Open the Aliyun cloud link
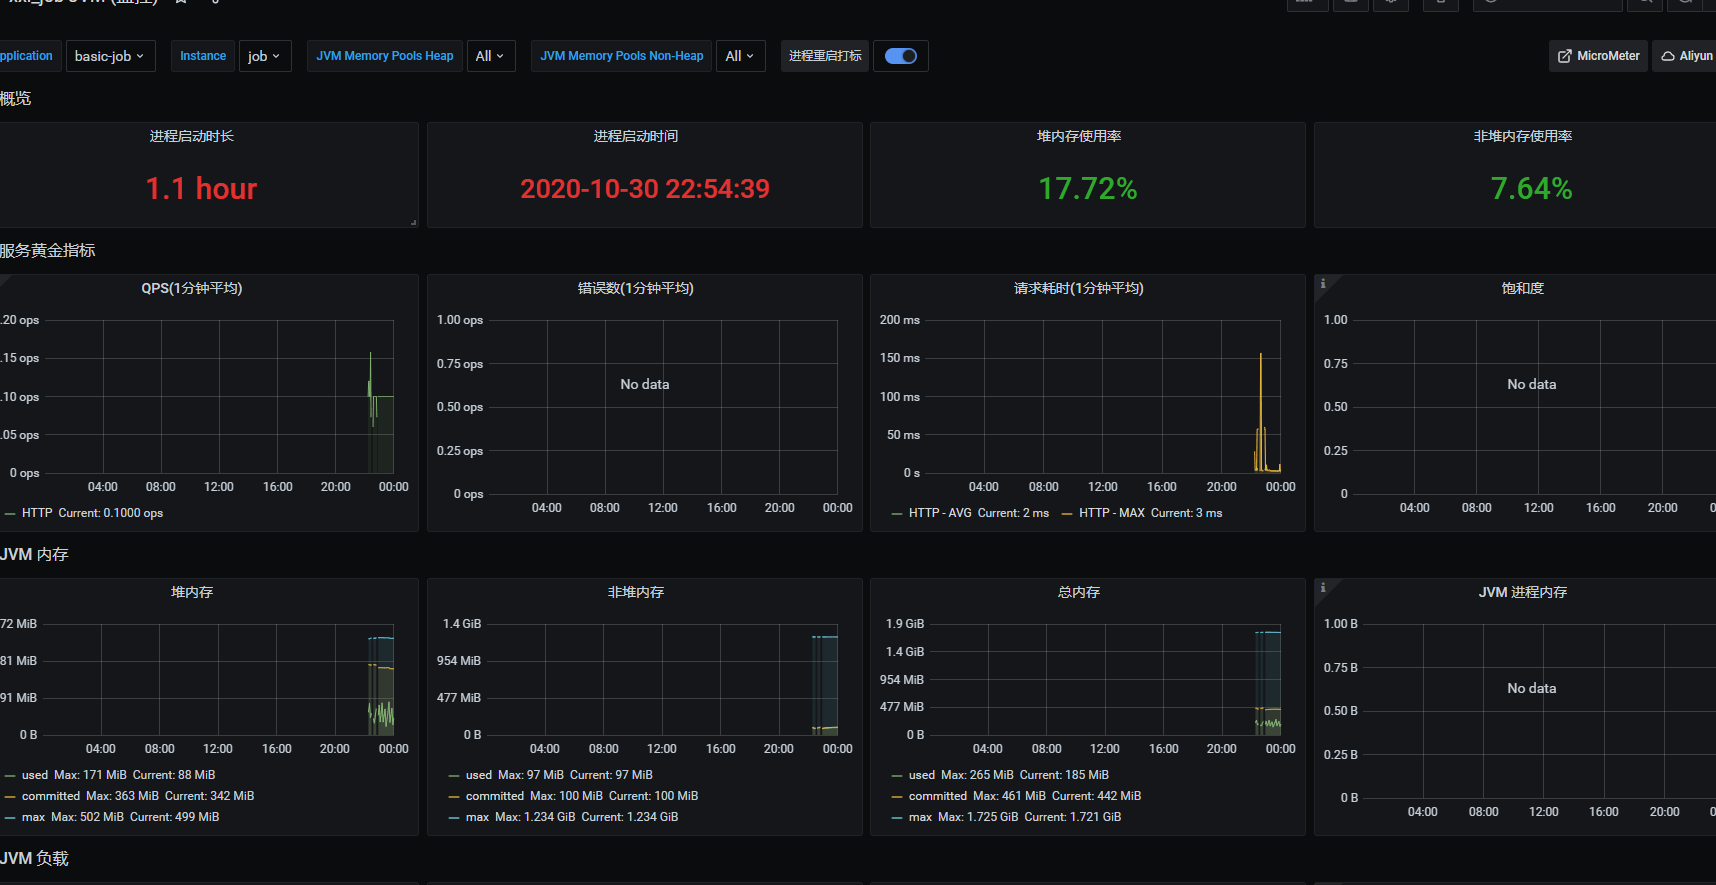Screen dimensions: 1716x885 (1686, 56)
